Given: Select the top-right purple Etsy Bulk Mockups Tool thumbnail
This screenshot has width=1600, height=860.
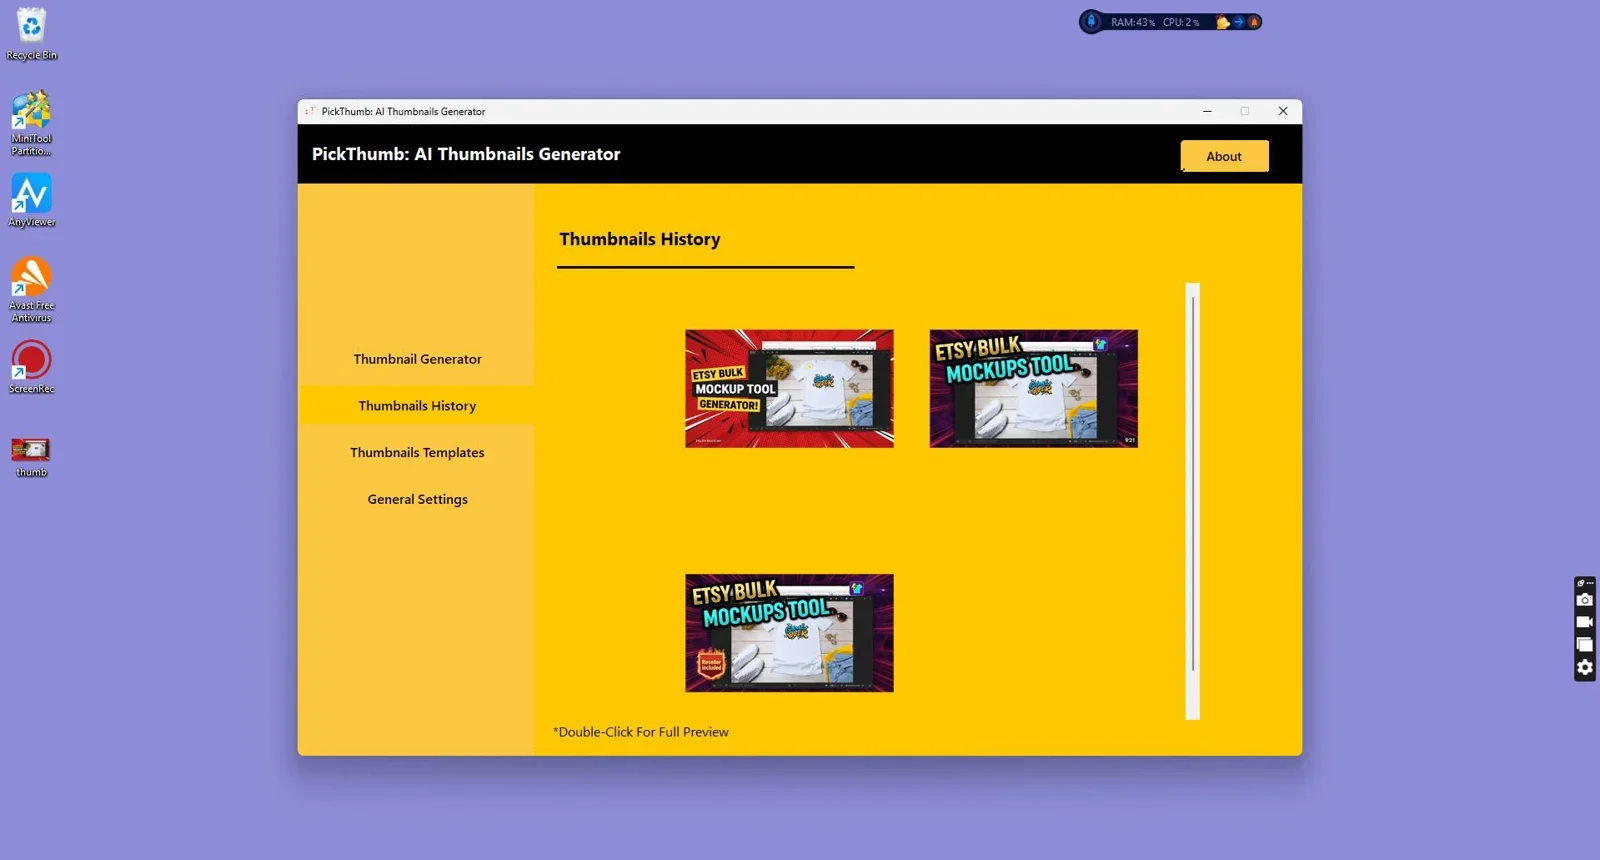Looking at the screenshot, I should pos(1033,389).
